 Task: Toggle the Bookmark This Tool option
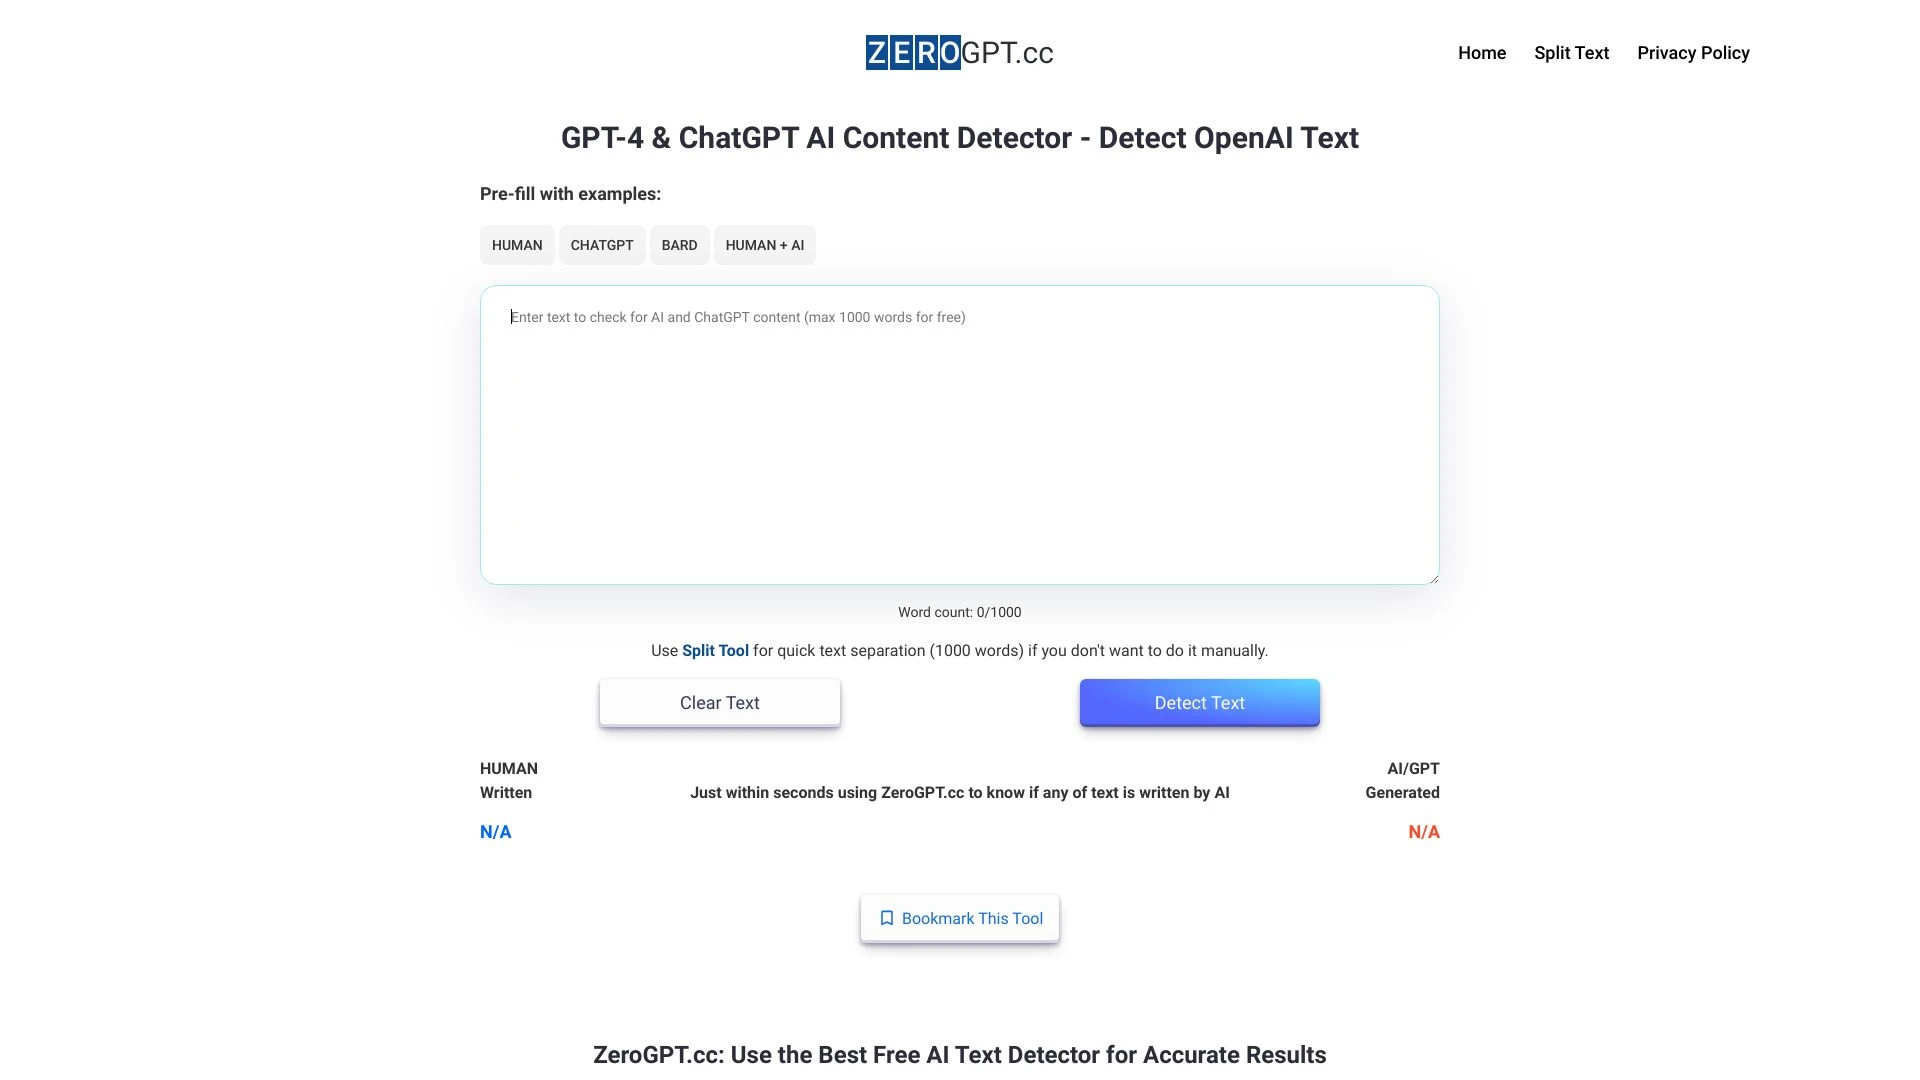click(959, 918)
